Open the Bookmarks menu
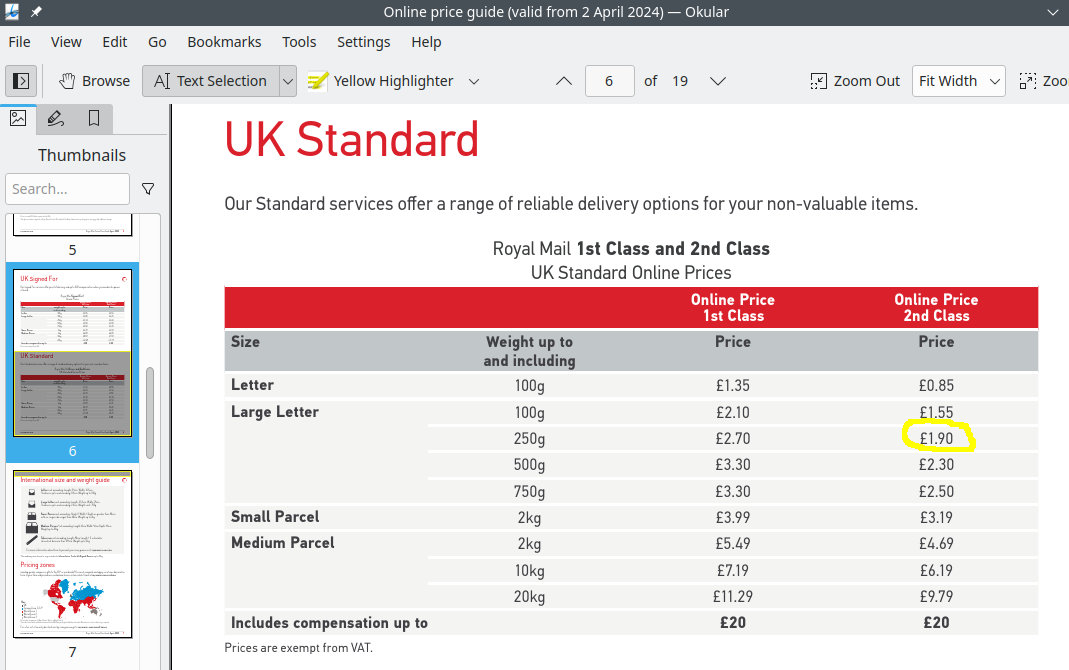1069x670 pixels. 224,42
